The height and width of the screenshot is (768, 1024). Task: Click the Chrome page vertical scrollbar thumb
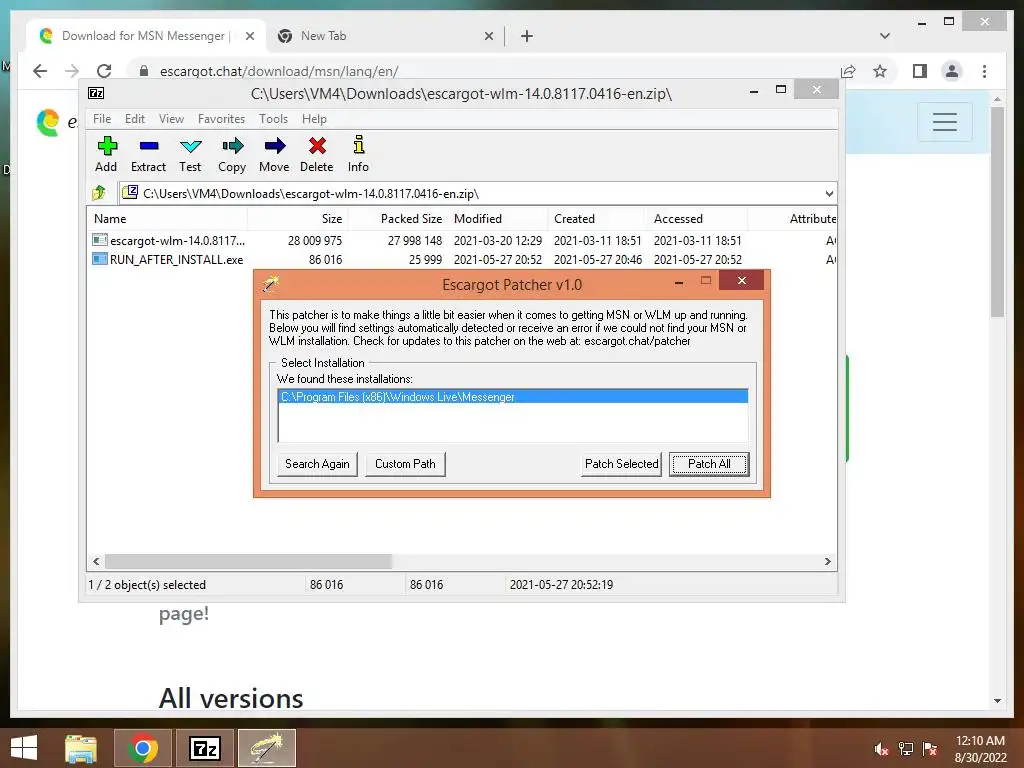[x=997, y=212]
